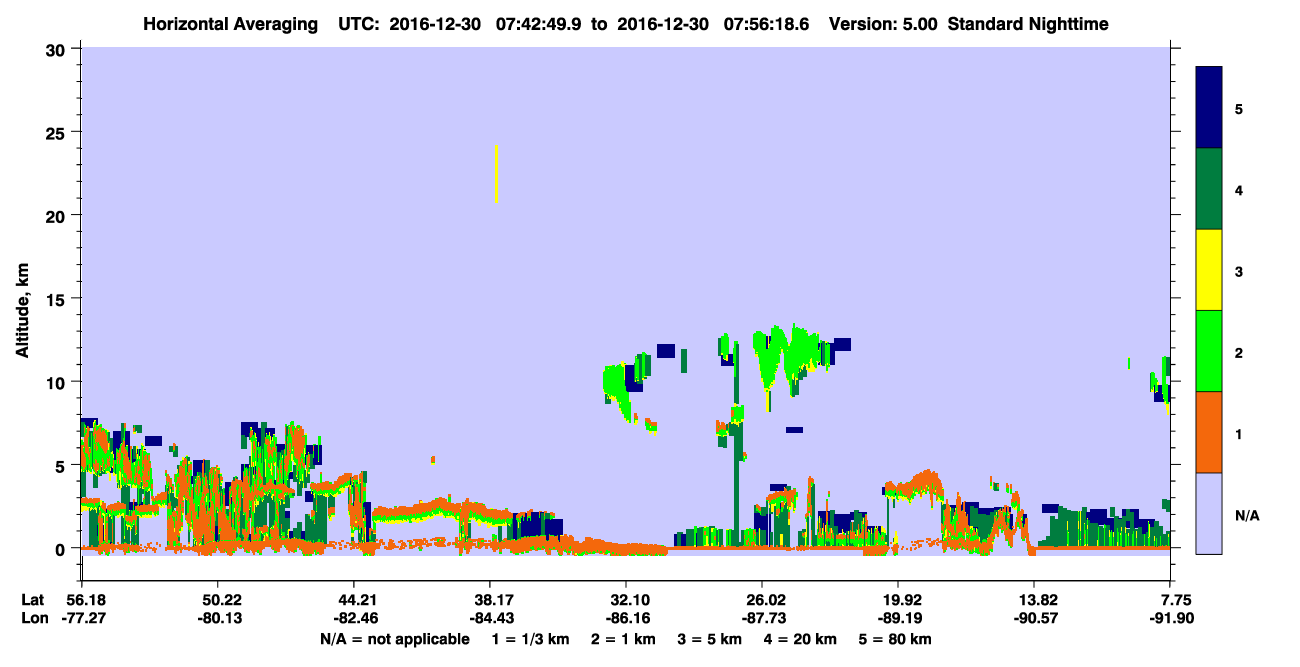Click longitude value -90.57
Screen dimensions: 1300x667
[x=1034, y=618]
